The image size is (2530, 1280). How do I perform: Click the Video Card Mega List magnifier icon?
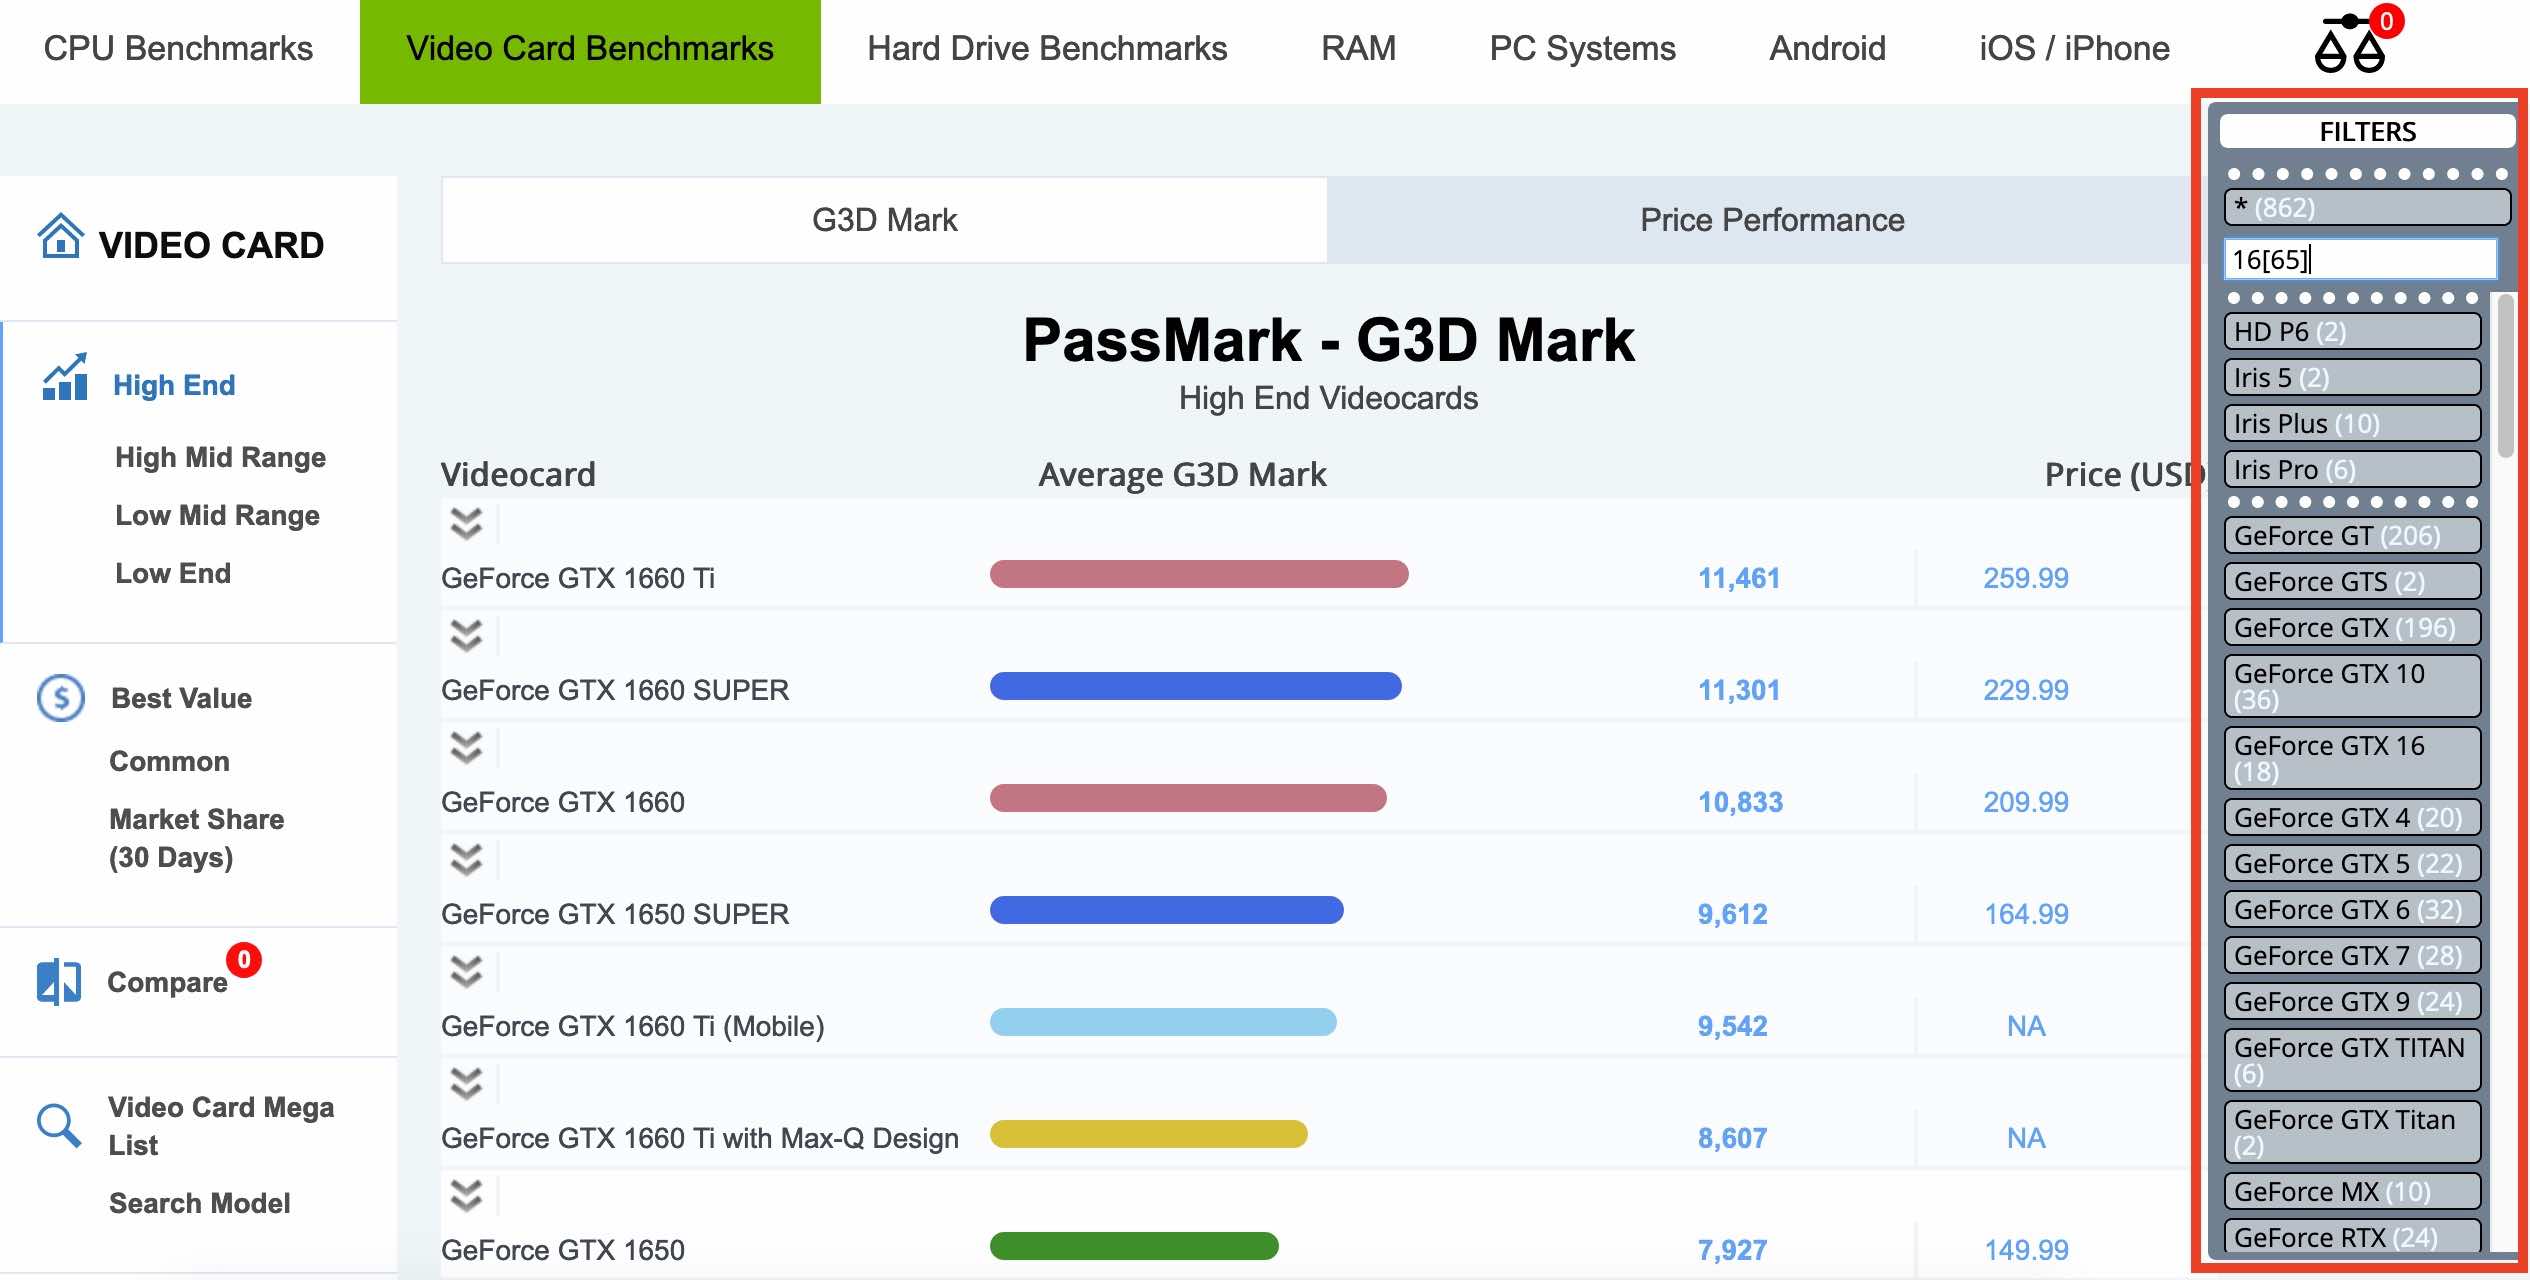[x=59, y=1125]
